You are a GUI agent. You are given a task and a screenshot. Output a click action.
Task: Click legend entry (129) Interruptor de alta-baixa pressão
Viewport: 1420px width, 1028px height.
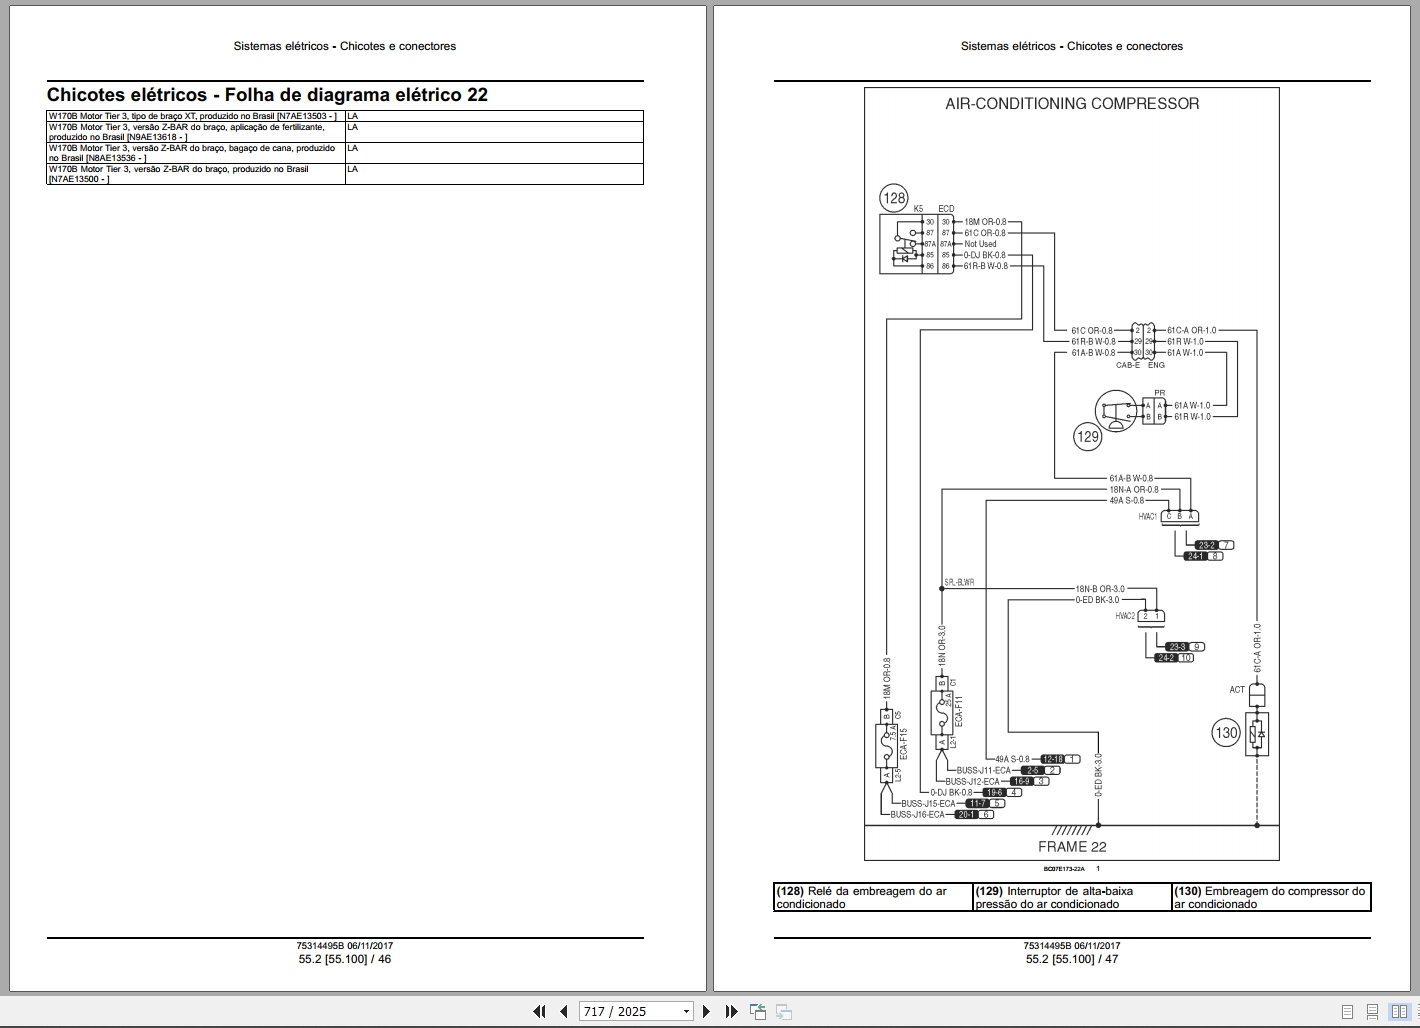(1072, 897)
